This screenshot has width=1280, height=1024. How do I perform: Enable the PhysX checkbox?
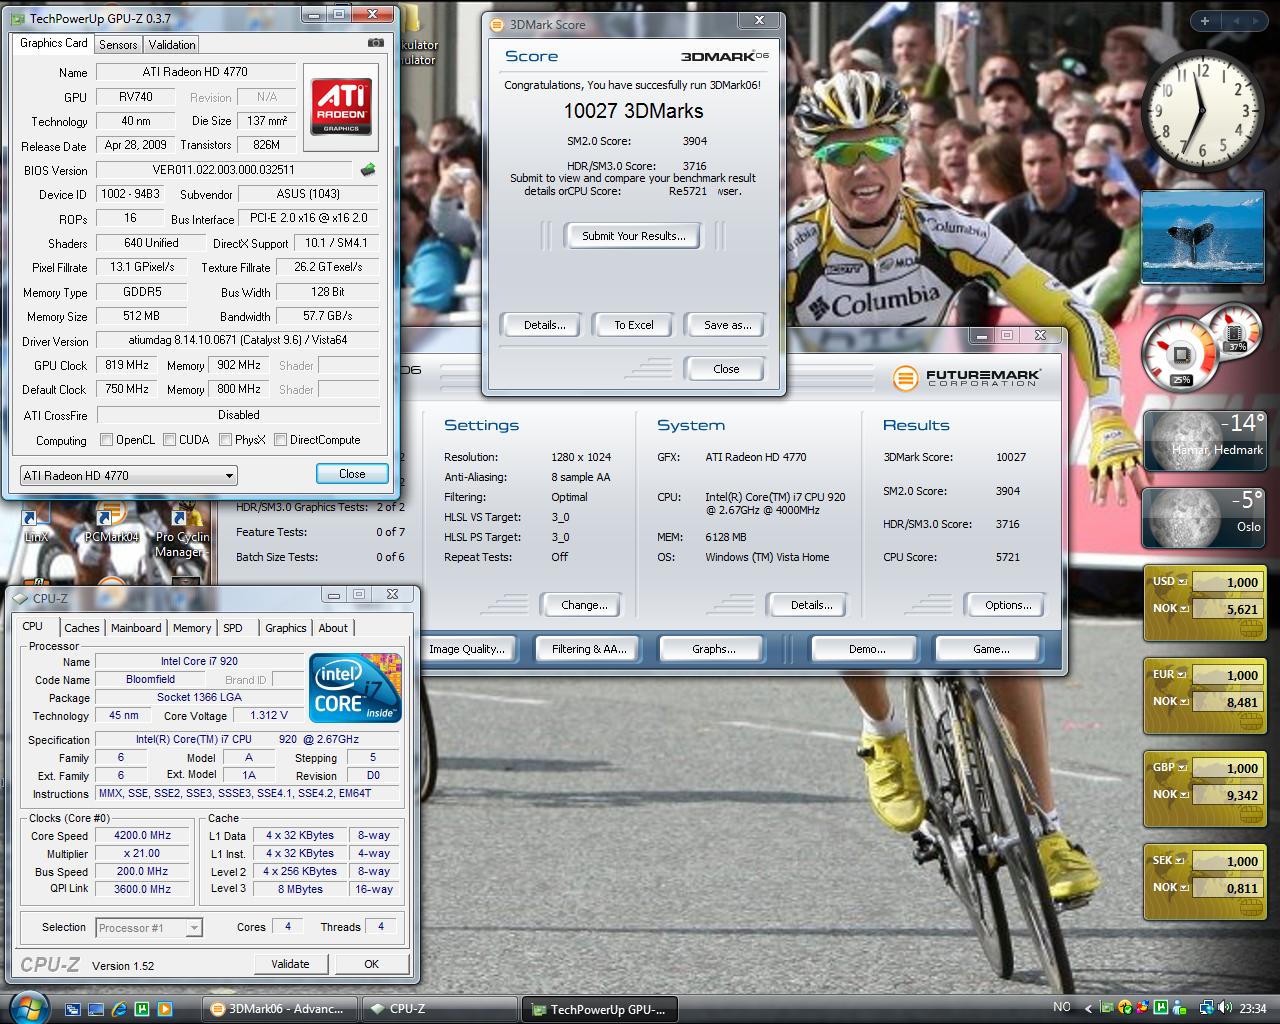(226, 439)
